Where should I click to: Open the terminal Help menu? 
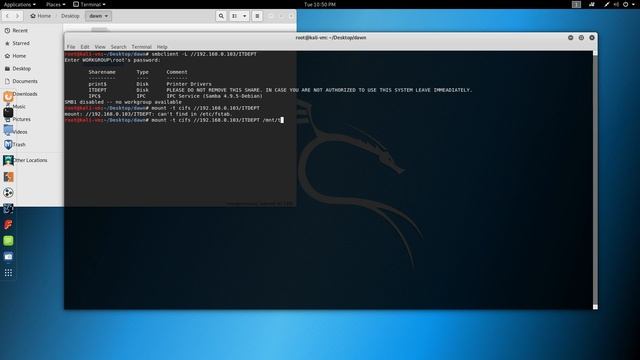click(162, 47)
